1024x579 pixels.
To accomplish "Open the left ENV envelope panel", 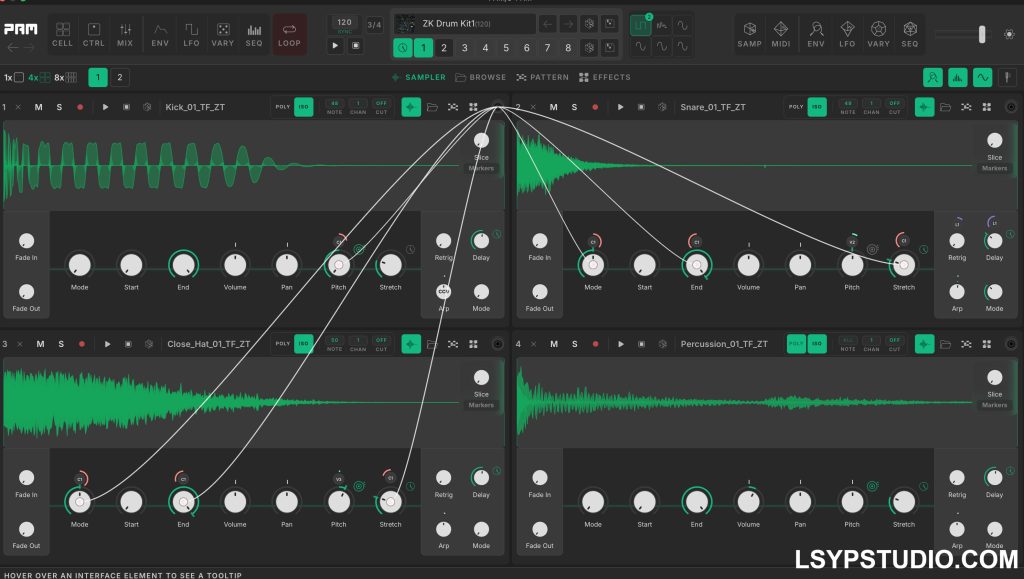I will [x=160, y=35].
